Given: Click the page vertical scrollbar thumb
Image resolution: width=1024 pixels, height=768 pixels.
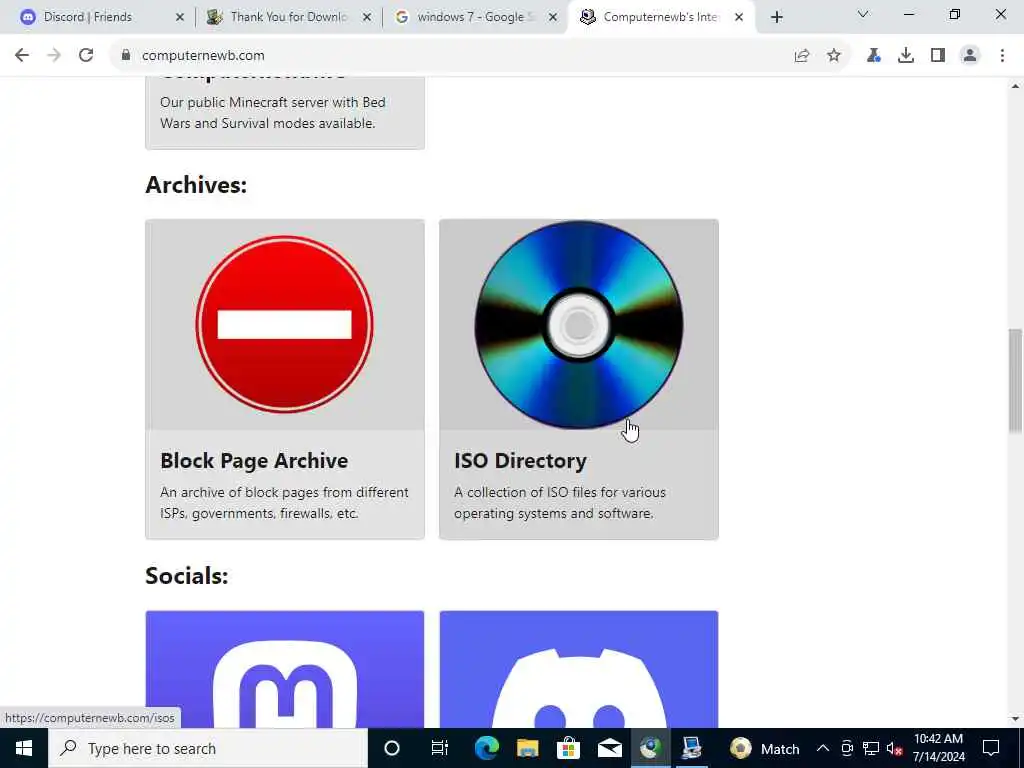Looking at the screenshot, I should click(1015, 380).
